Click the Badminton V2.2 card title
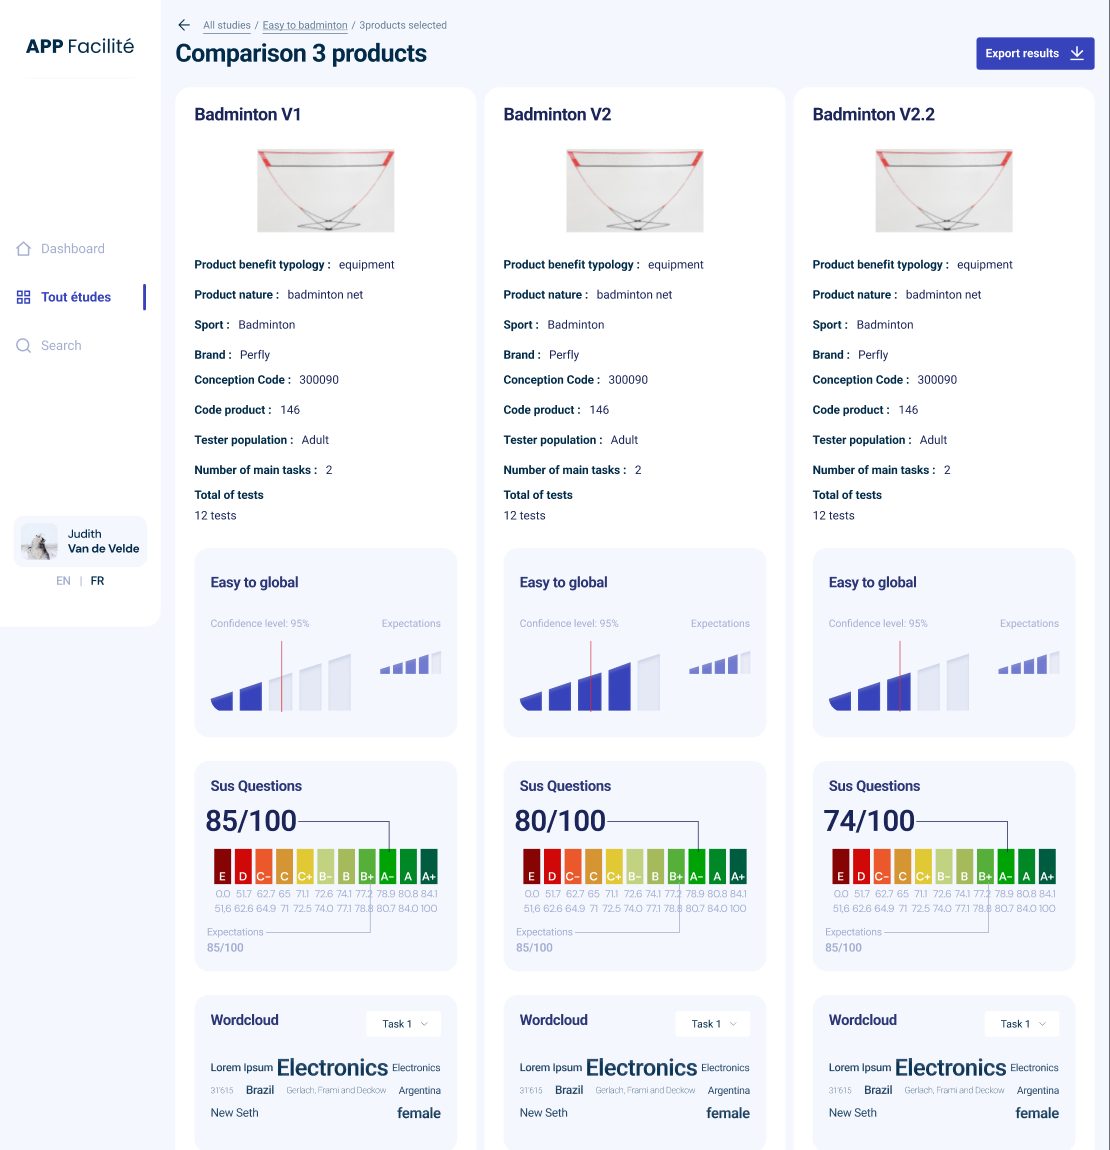 click(x=874, y=114)
